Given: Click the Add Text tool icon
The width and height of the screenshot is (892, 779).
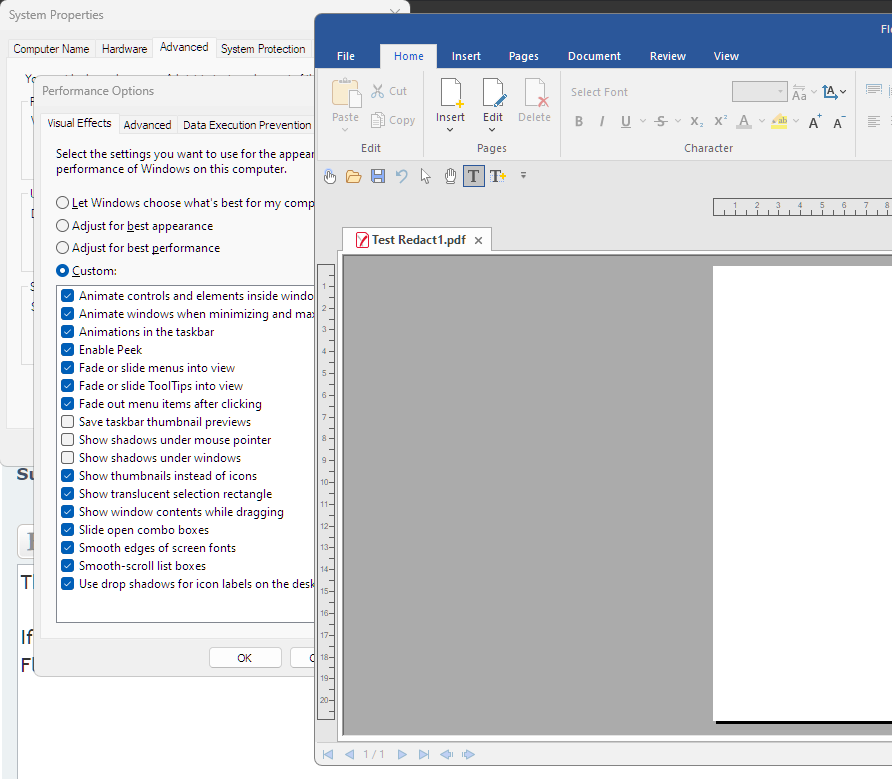Looking at the screenshot, I should [498, 176].
